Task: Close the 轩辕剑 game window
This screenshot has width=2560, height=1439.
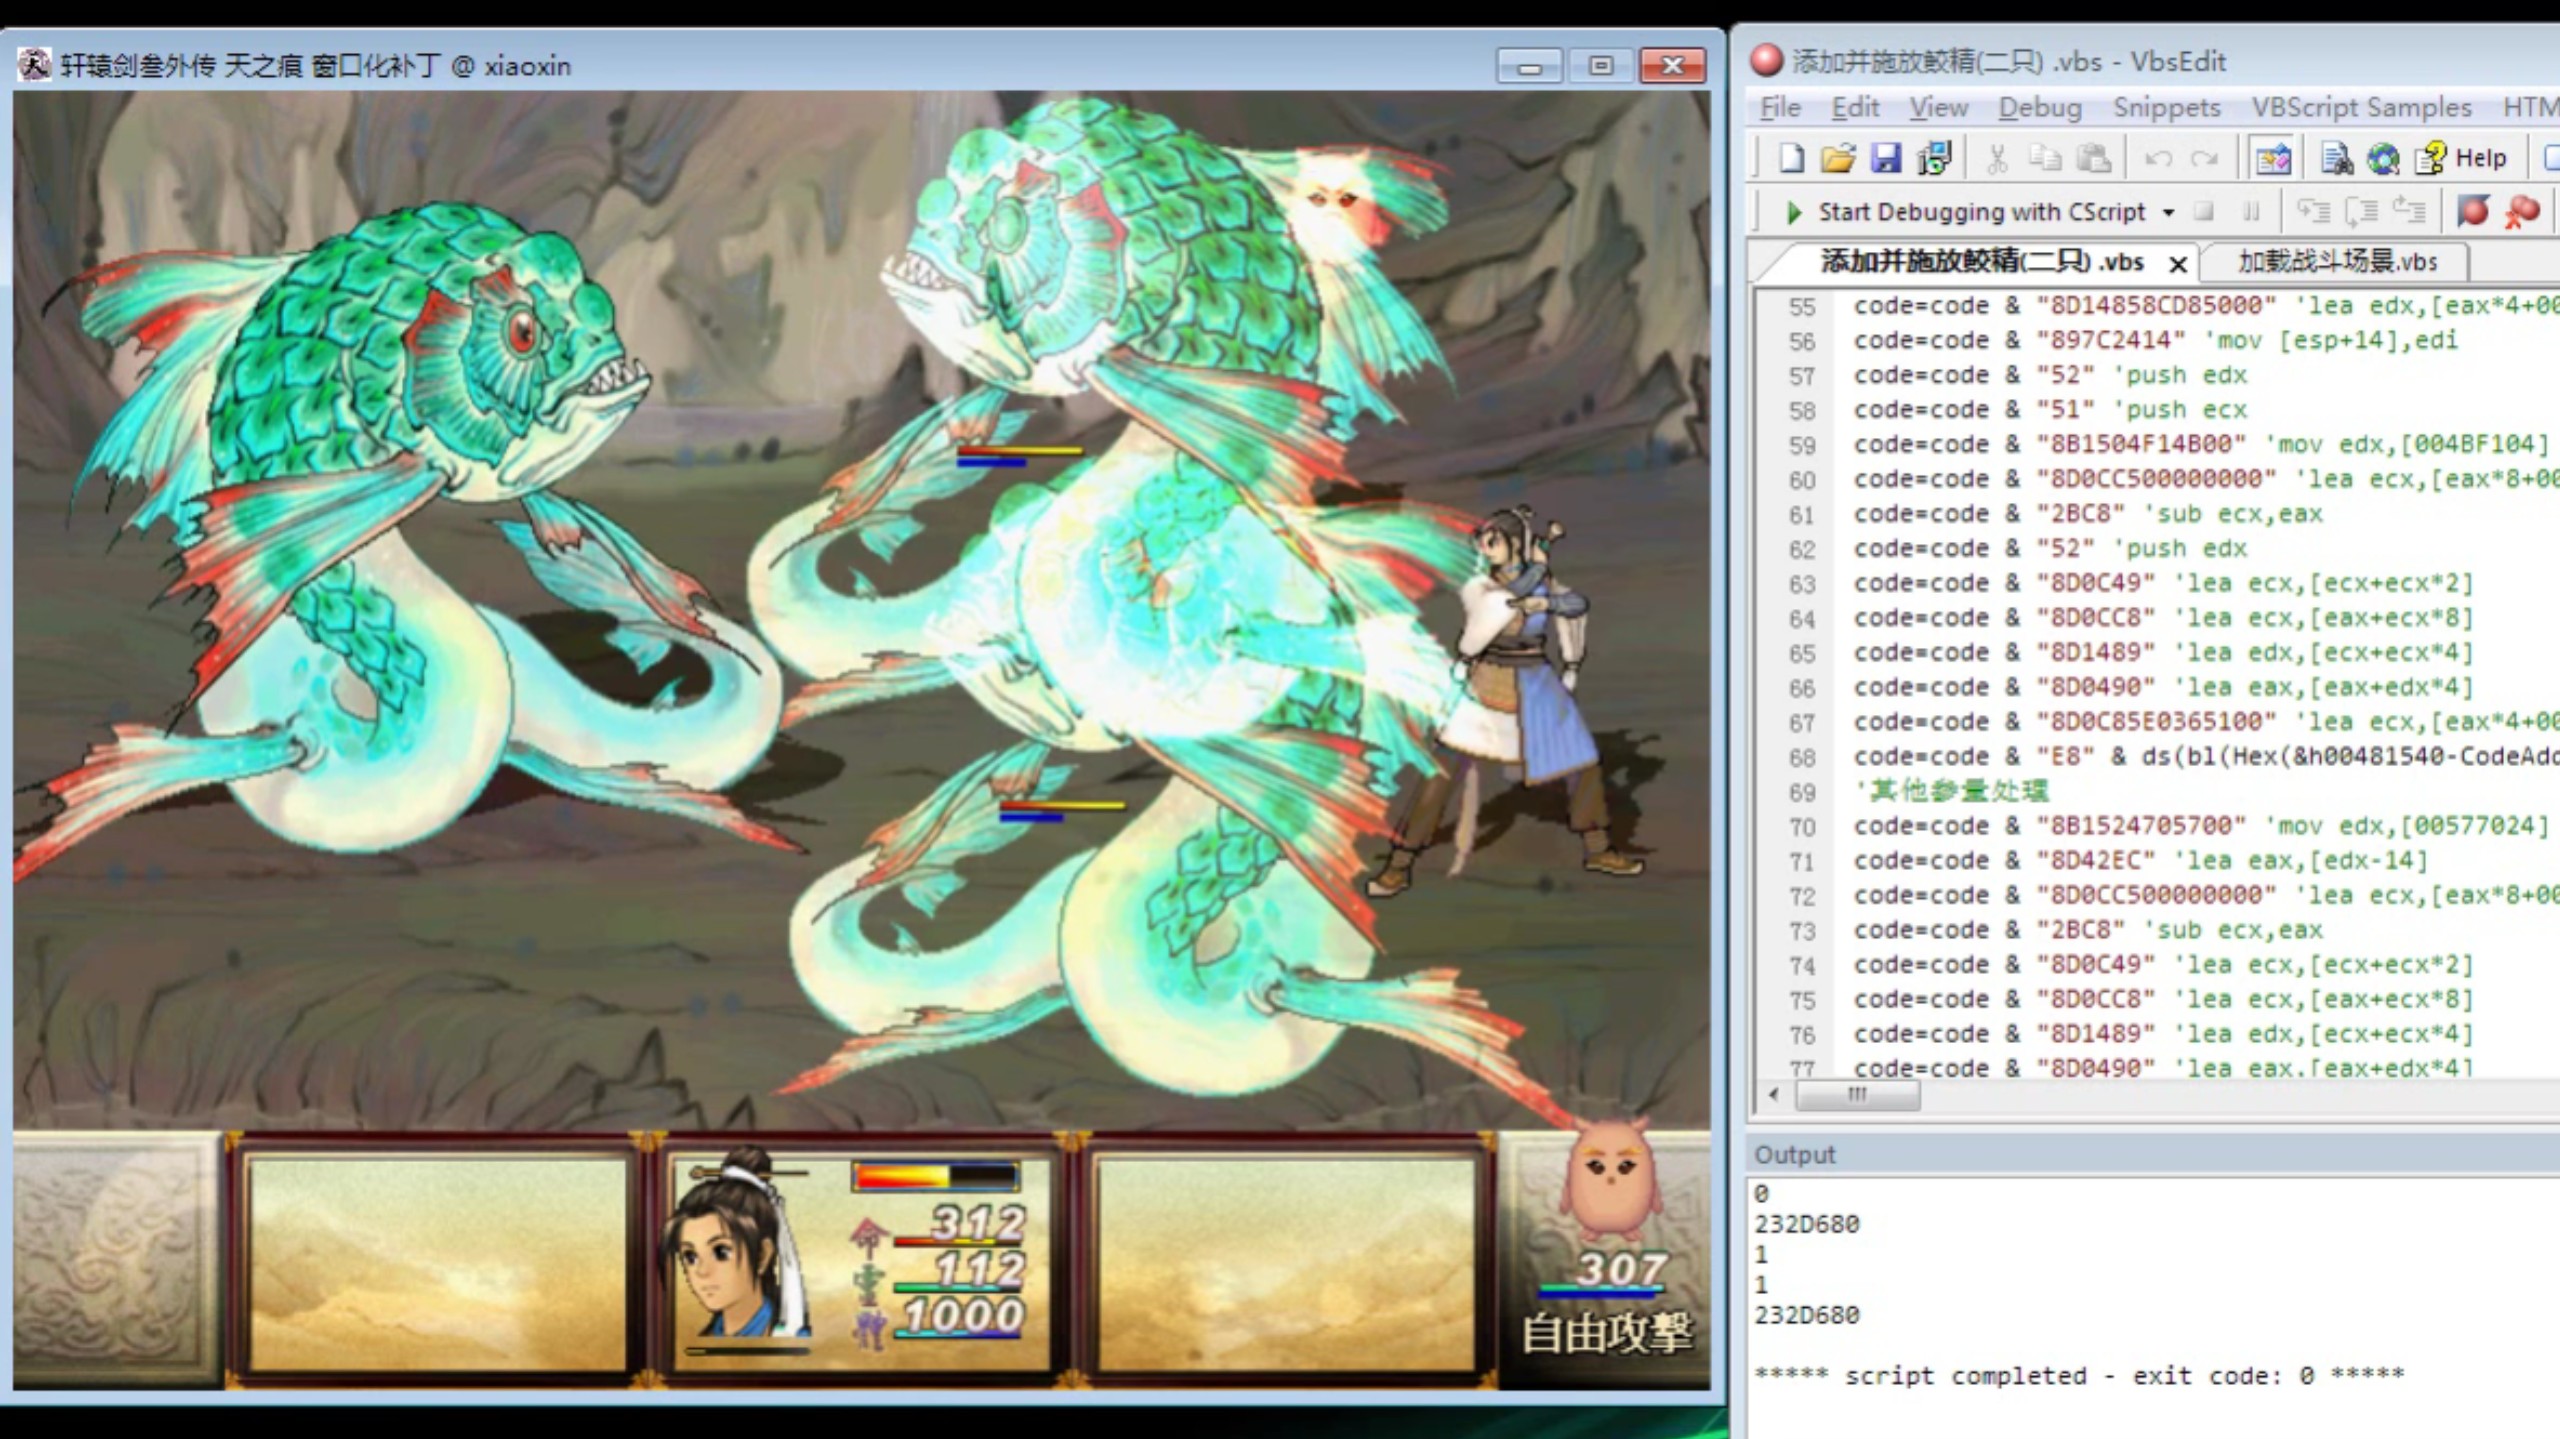Action: tap(1673, 66)
